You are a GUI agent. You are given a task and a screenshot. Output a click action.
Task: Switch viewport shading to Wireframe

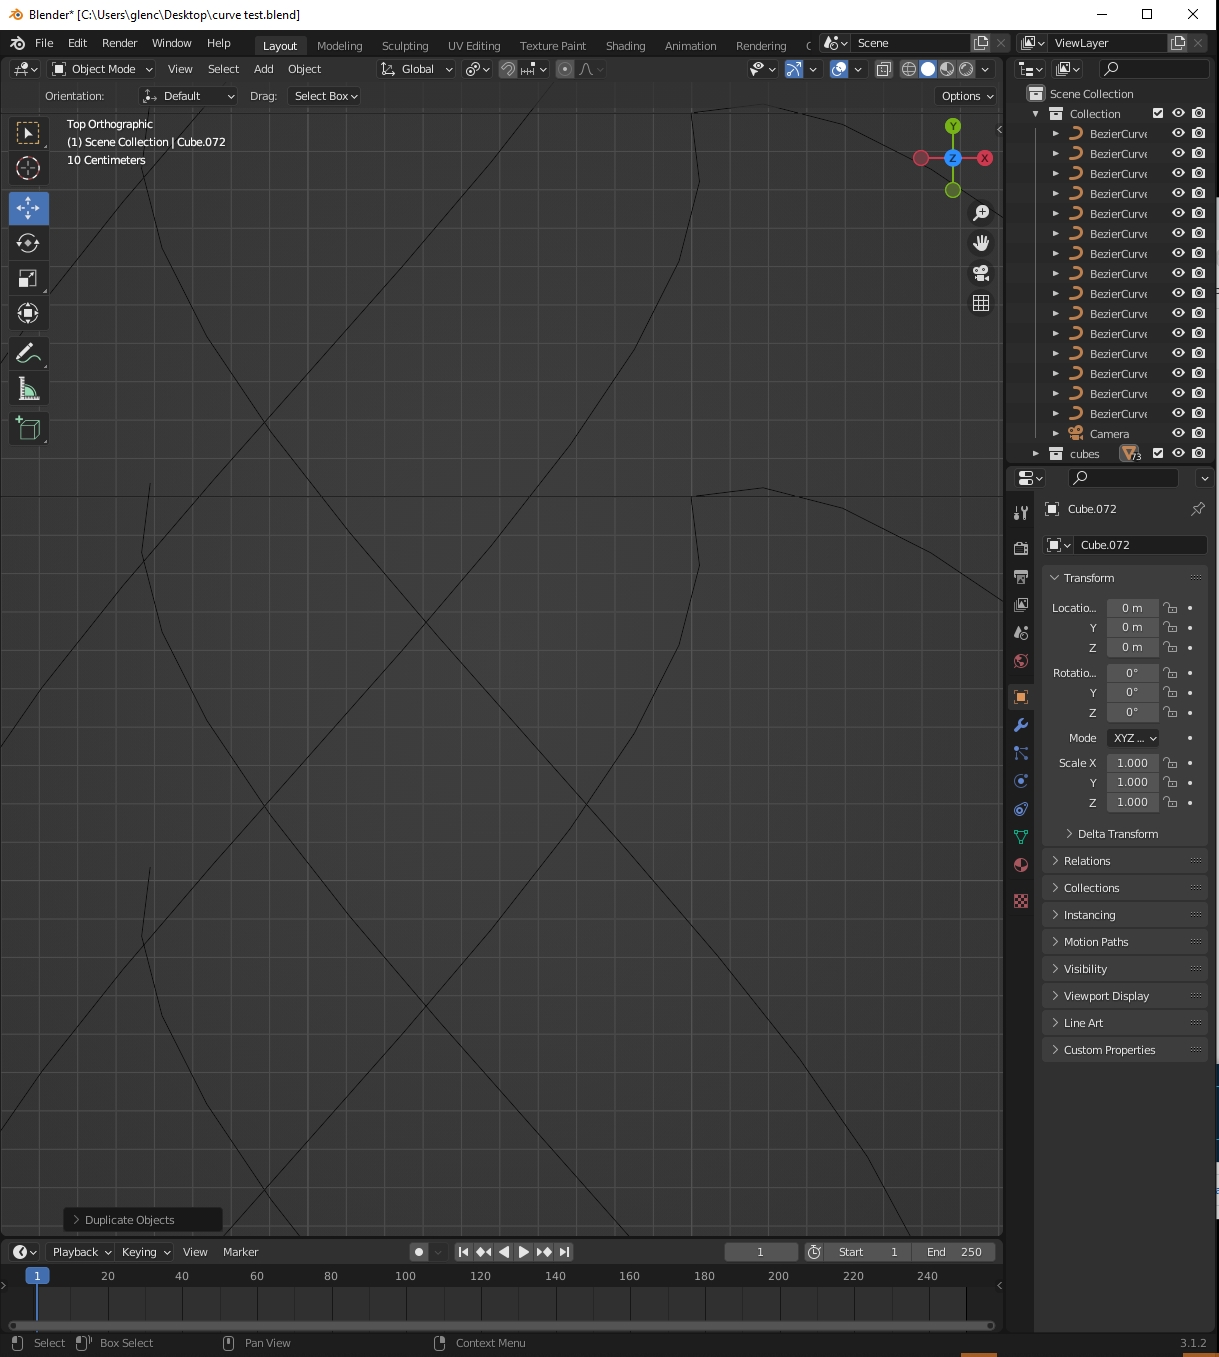909,69
